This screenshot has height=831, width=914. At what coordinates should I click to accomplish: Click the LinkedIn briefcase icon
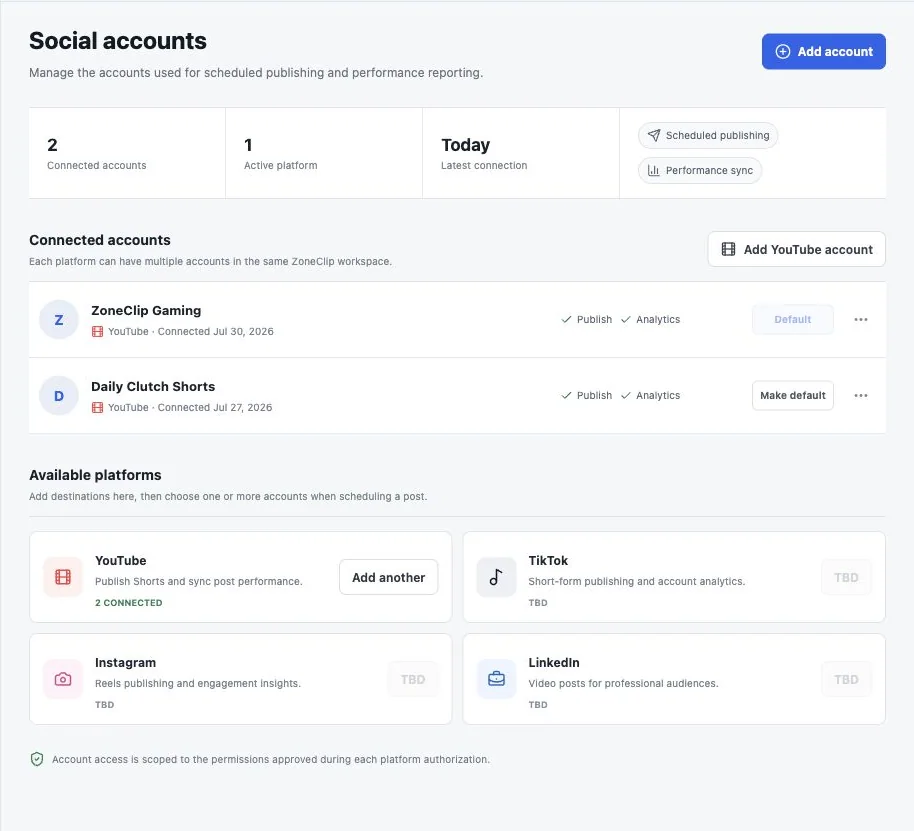496,679
